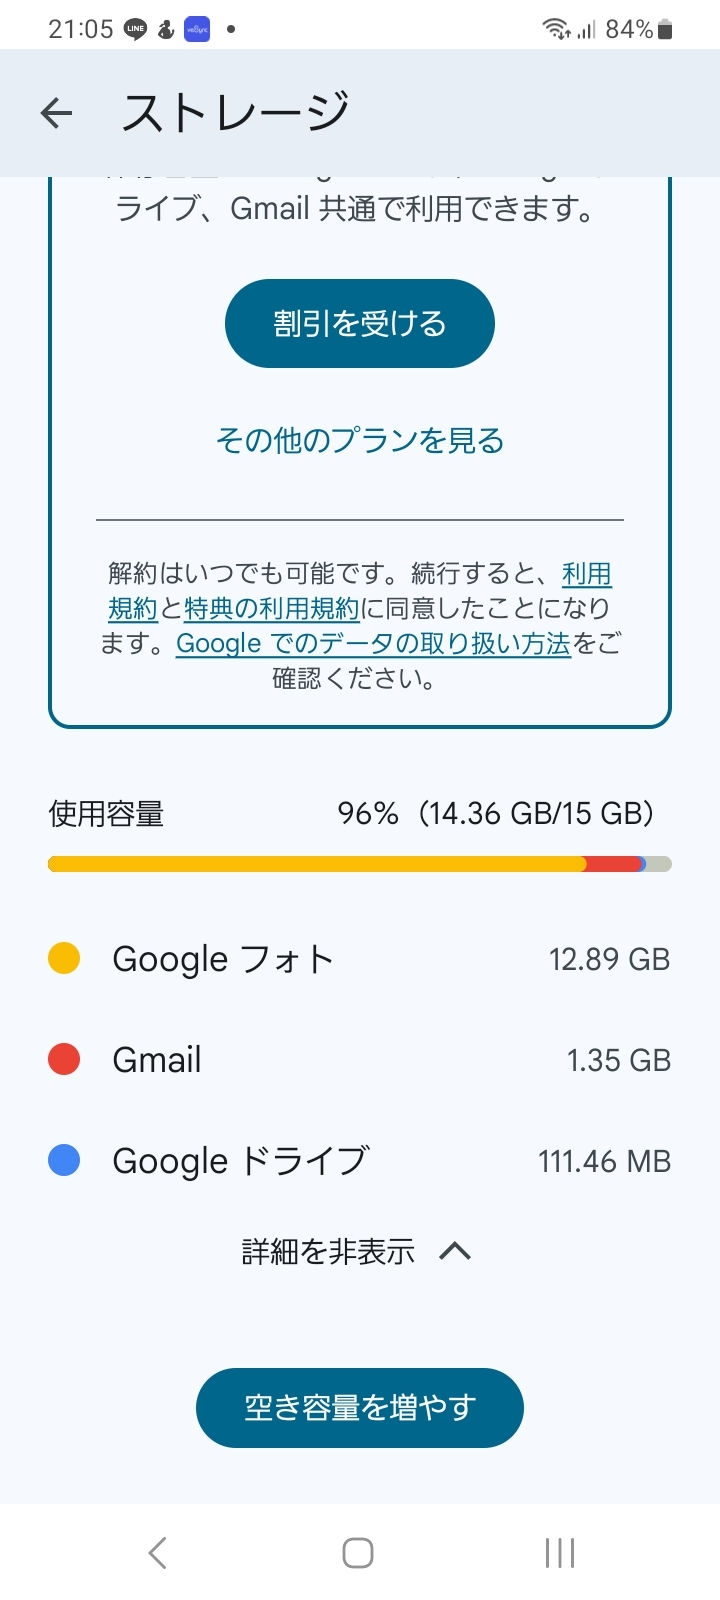Collapse details with 詳細を非表示

tap(328, 1251)
